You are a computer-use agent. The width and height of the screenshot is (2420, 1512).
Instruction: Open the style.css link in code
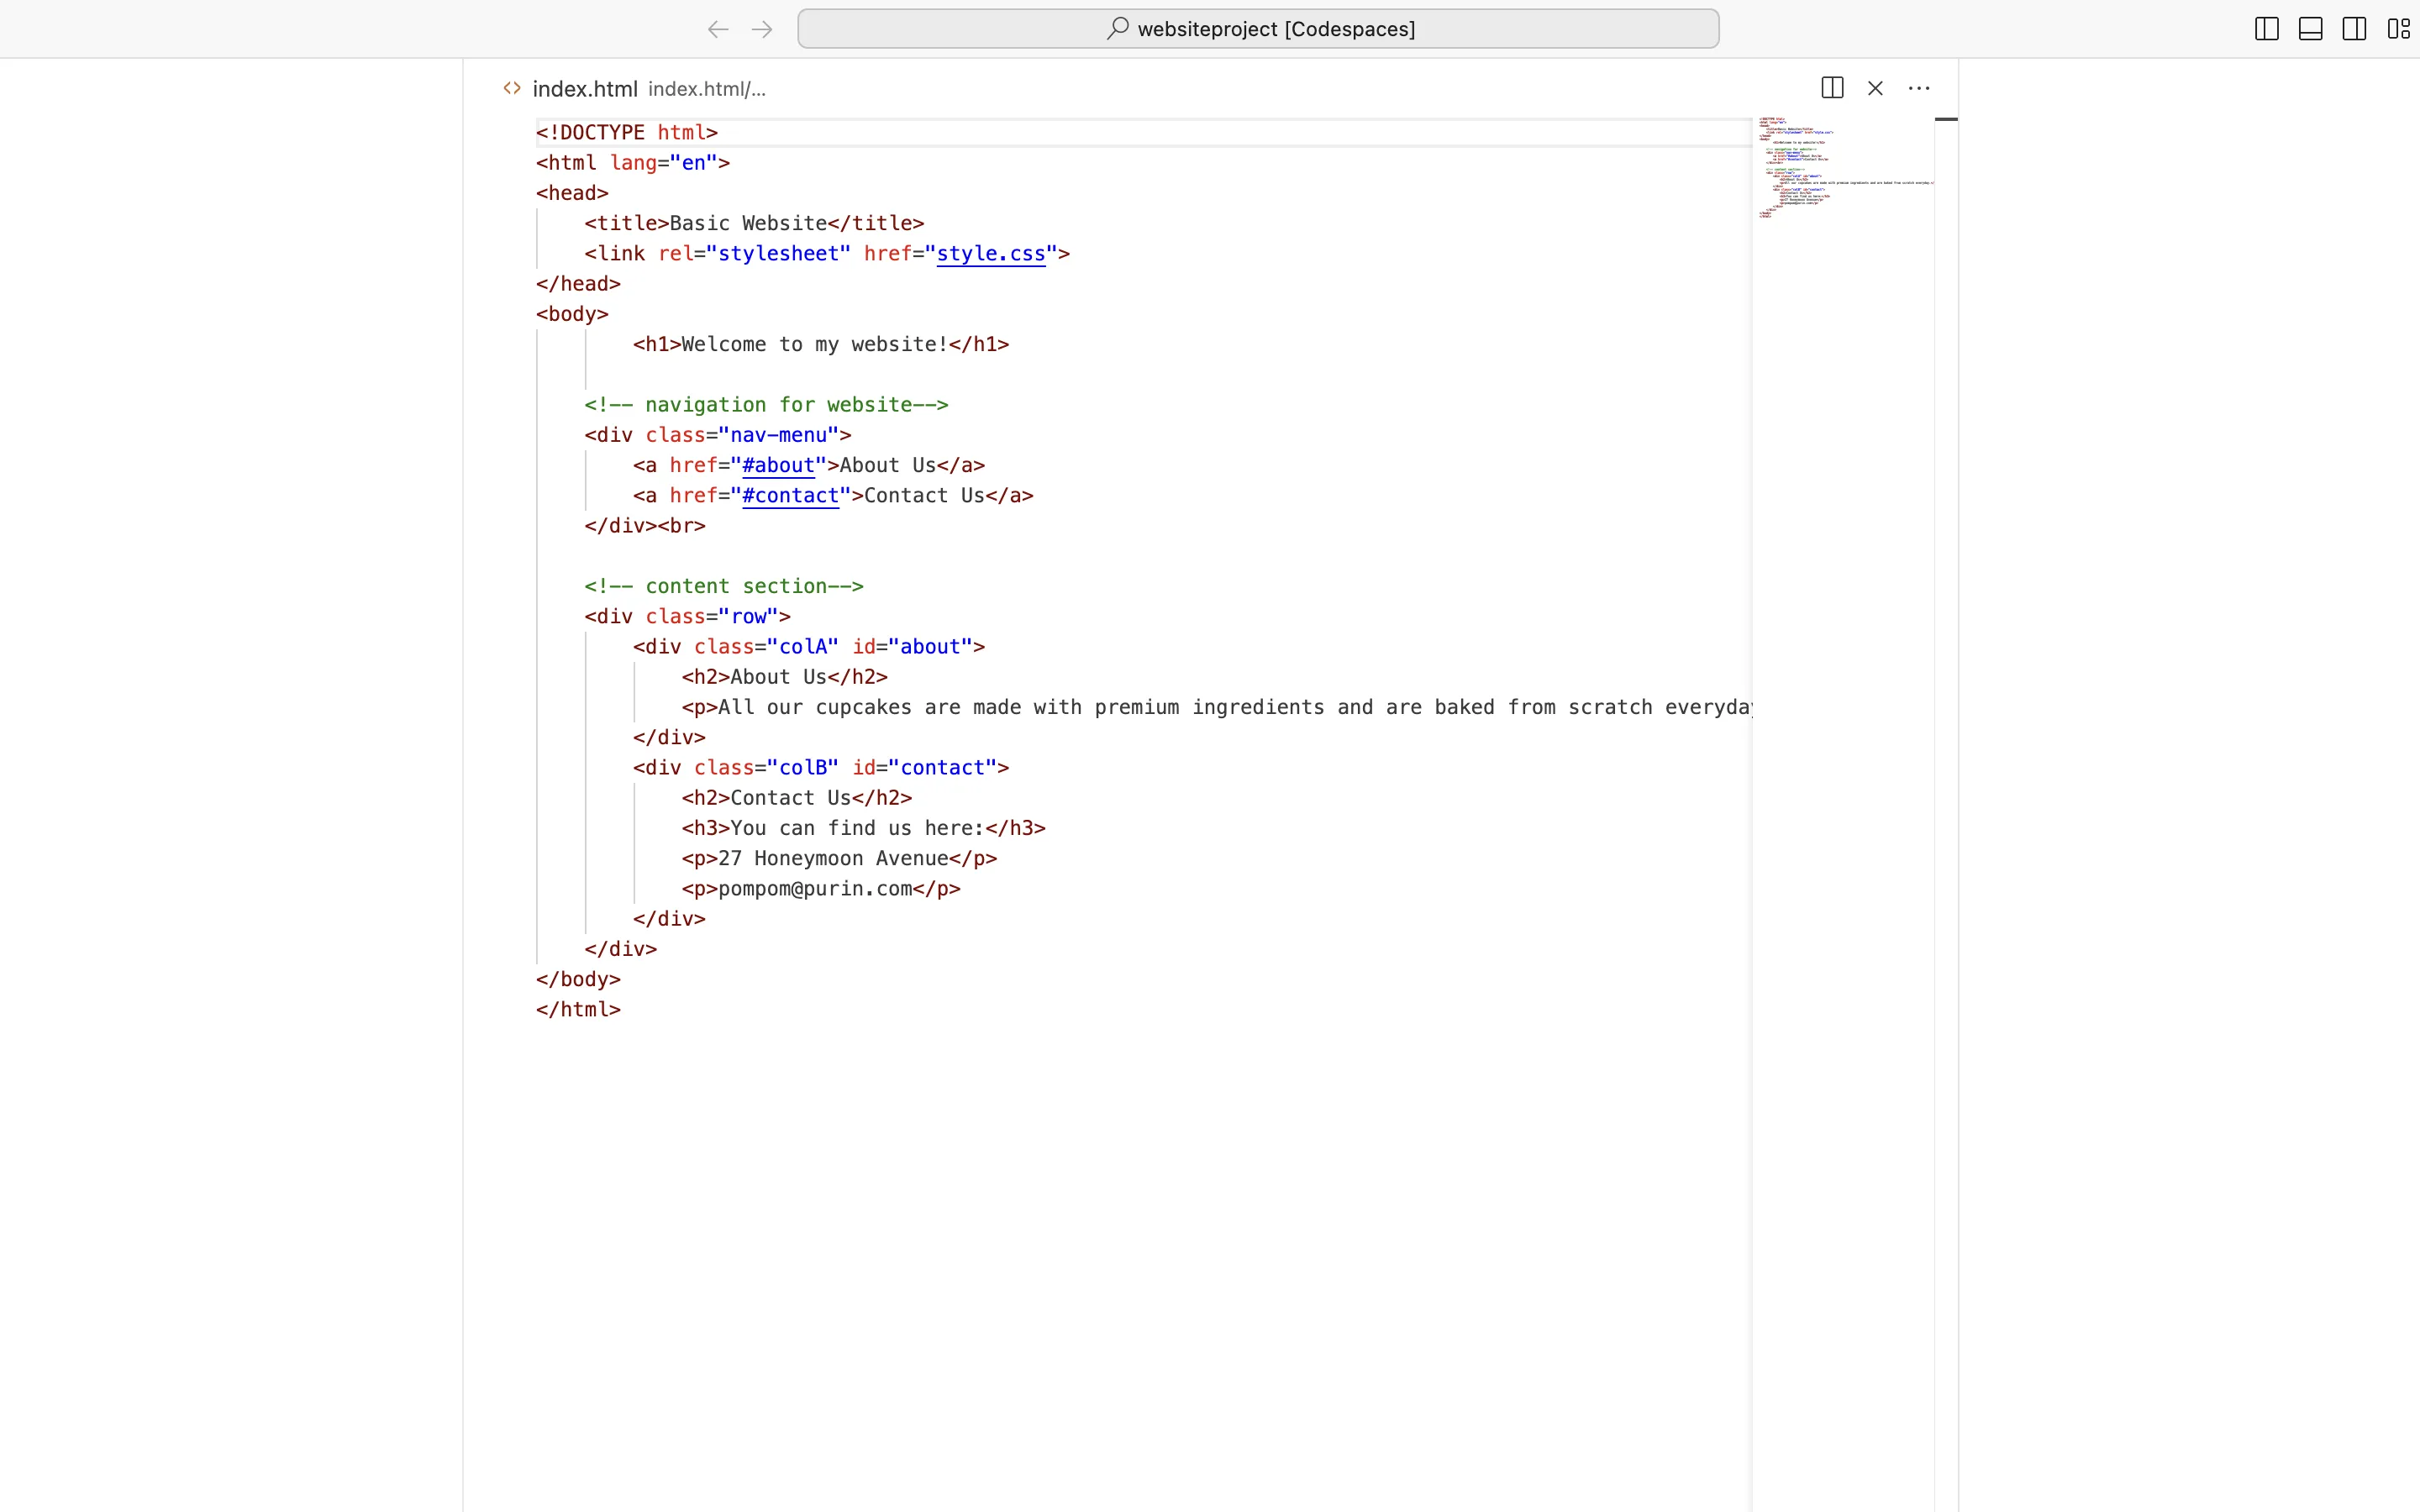[990, 254]
